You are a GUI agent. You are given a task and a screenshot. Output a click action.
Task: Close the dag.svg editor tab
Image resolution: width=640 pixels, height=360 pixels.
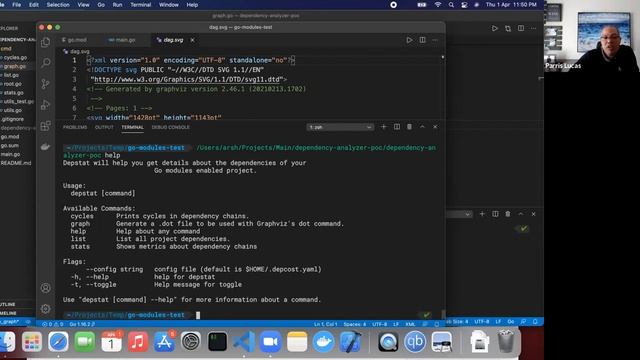point(192,40)
